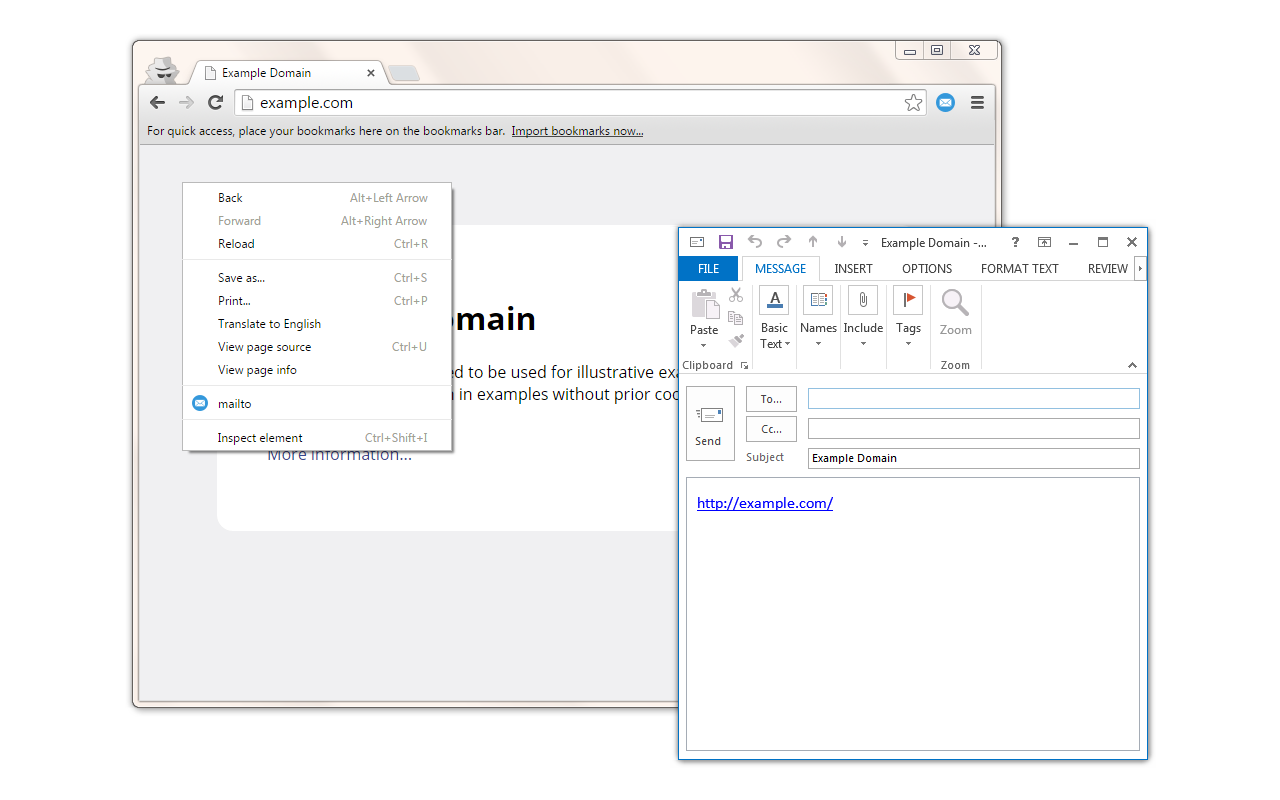Open the Tags flag dropdown
This screenshot has width=1280, height=800.
pos(908,318)
